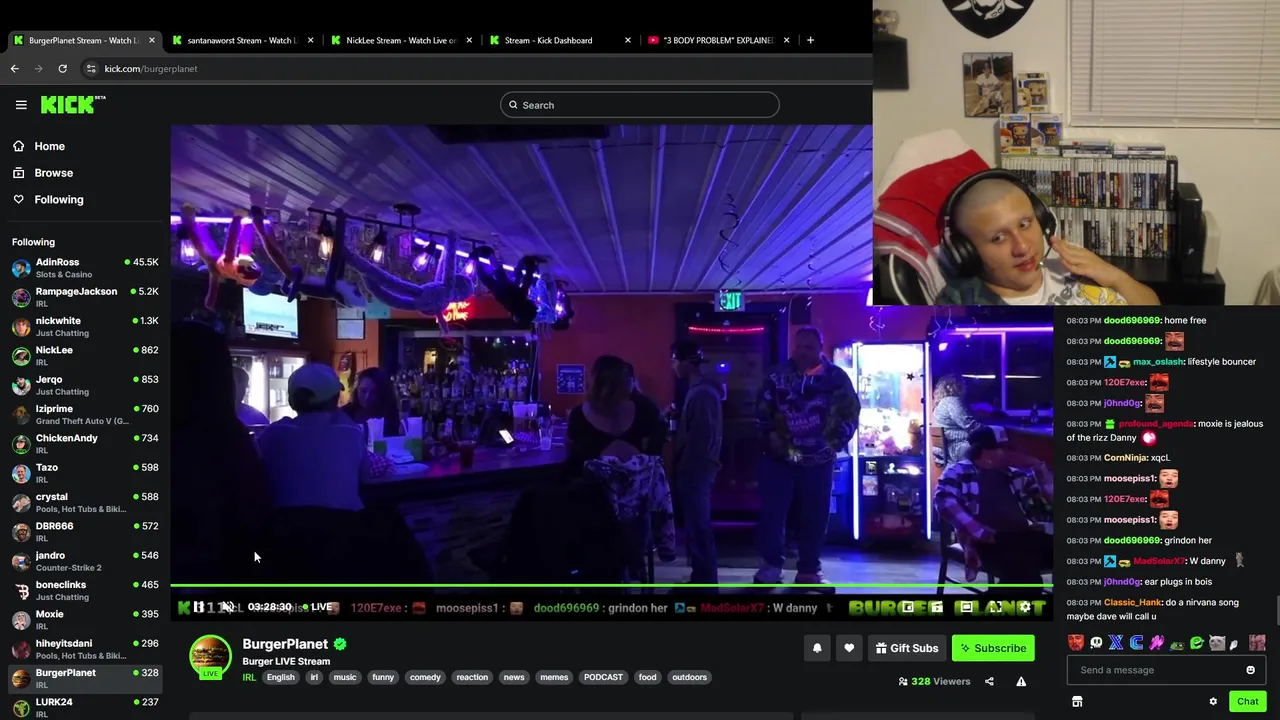
Task: Pause the live stream video
Action: (x=198, y=607)
